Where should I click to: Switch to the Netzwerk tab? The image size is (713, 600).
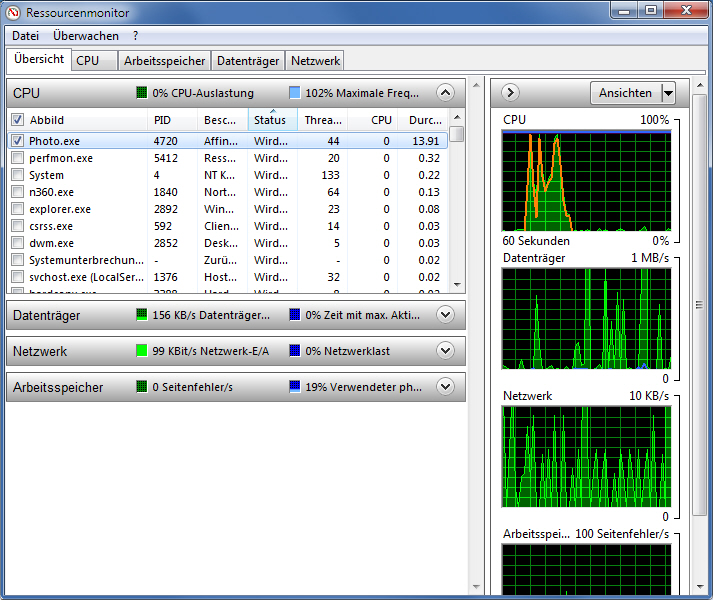point(315,61)
